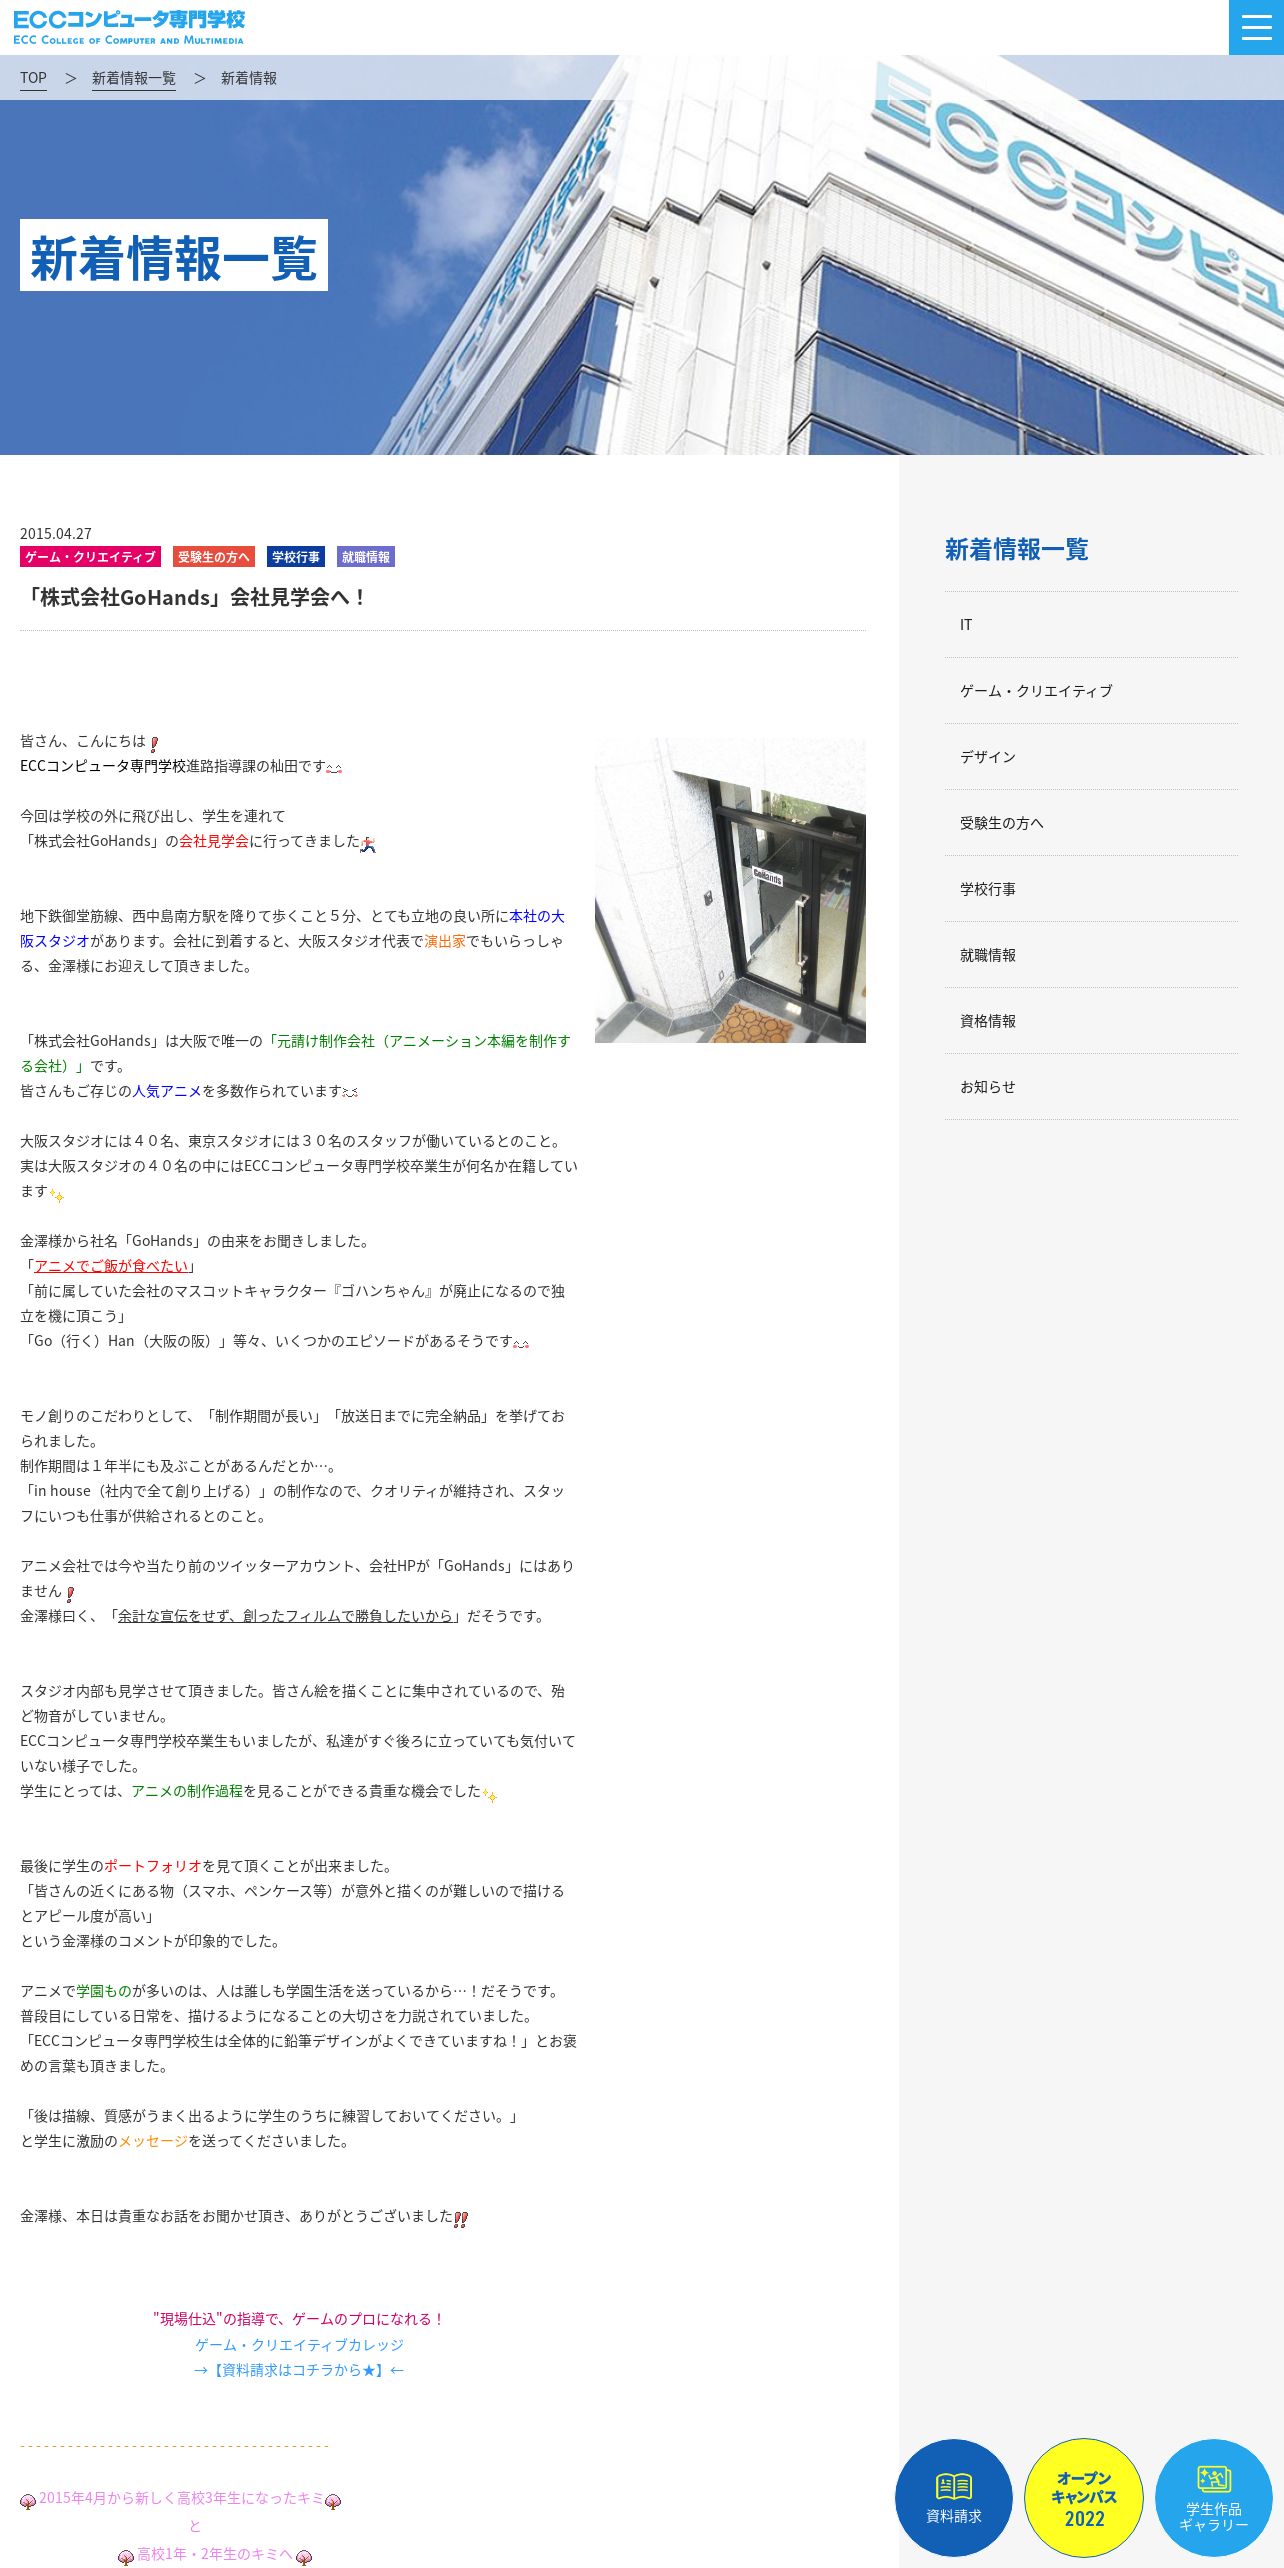Select the 受験生の方へ red tag
Viewport: 1284px width, 2568px height.
(x=214, y=557)
